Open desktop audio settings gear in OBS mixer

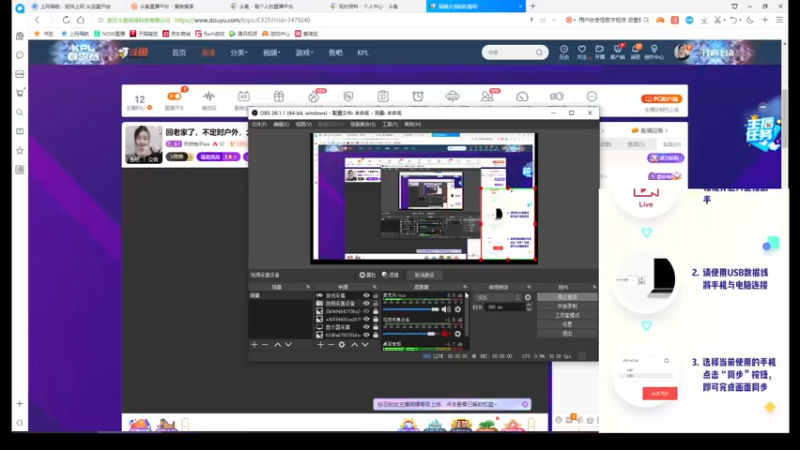click(x=458, y=309)
